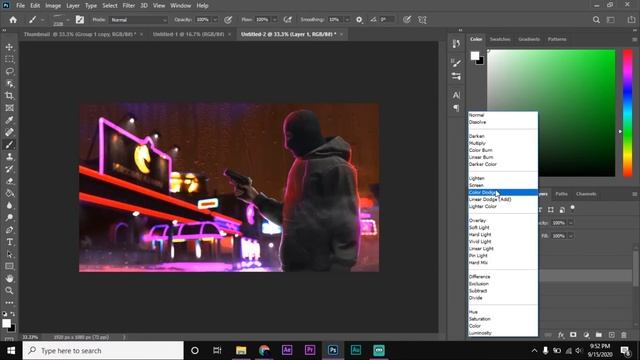
Task: Select the Crop tool
Action: (x=9, y=96)
